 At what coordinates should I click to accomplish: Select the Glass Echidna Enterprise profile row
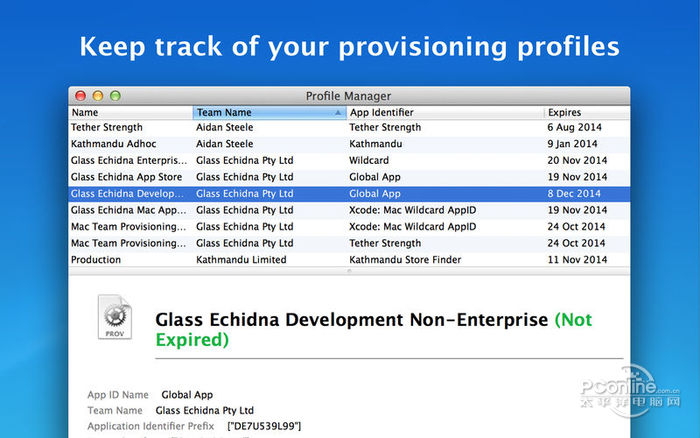click(x=349, y=161)
